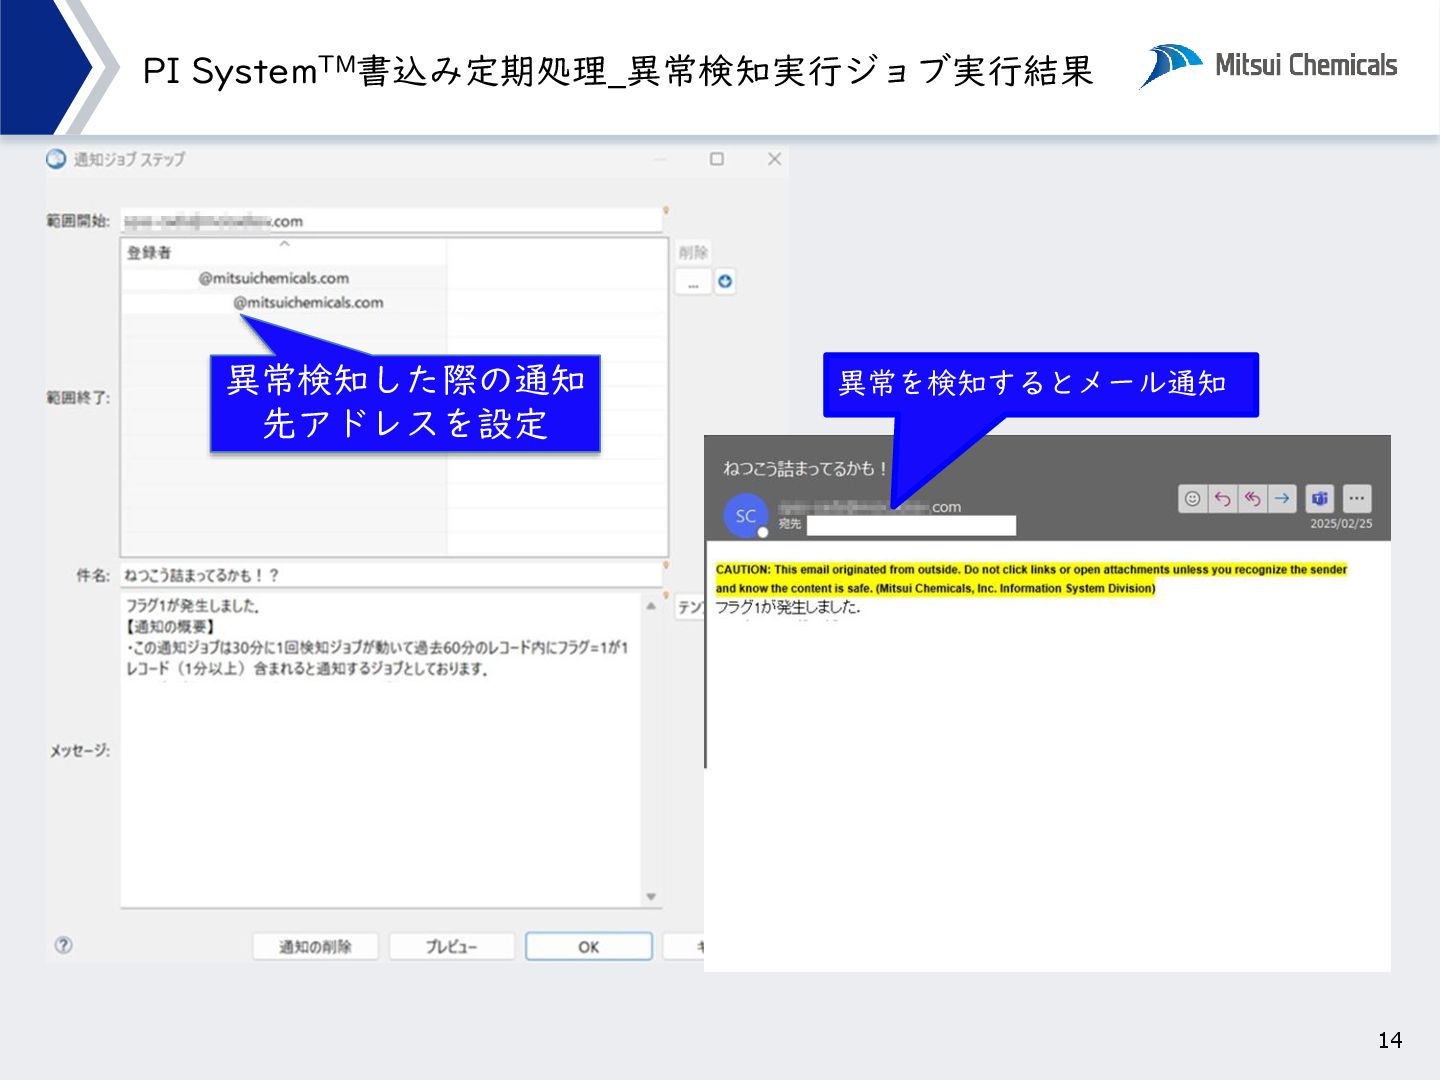
Task: Open the more actions ellipsis in the email header
Action: (1356, 498)
